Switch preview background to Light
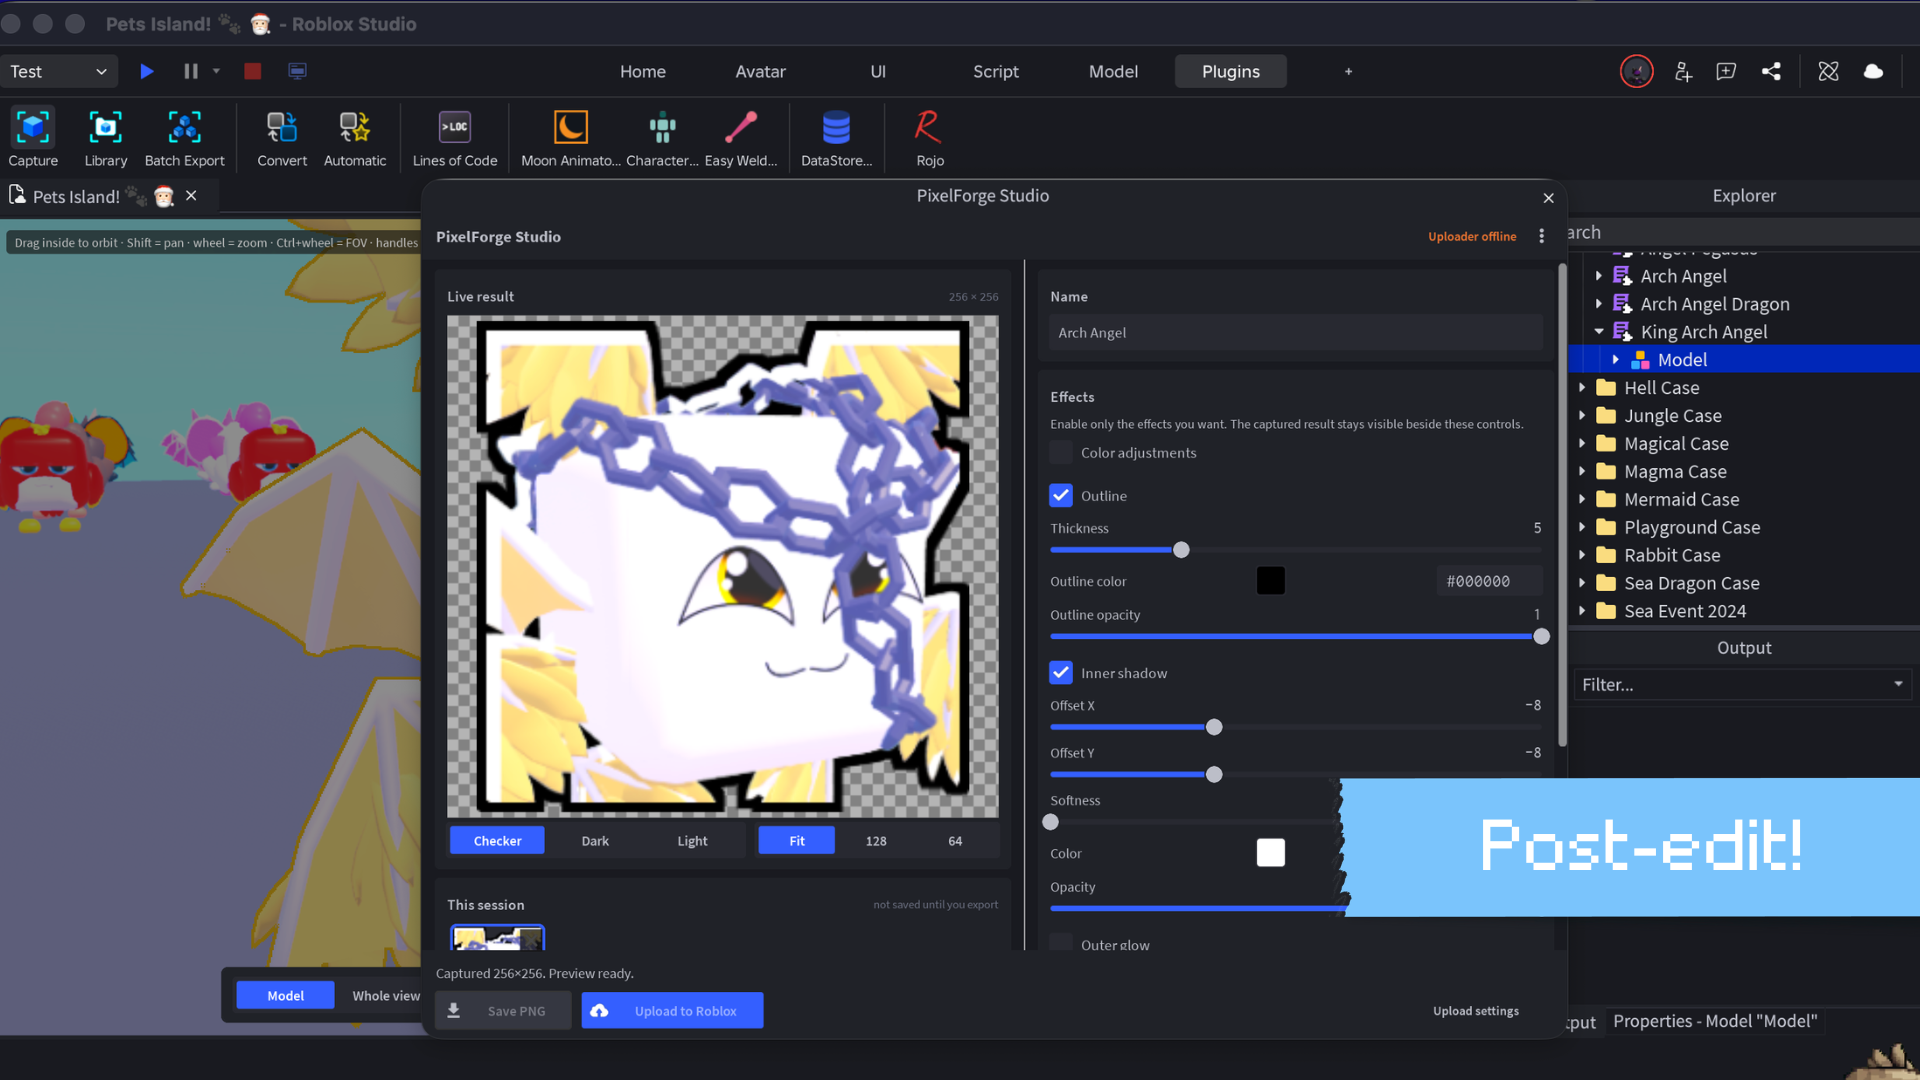This screenshot has width=1920, height=1080. 692,841
